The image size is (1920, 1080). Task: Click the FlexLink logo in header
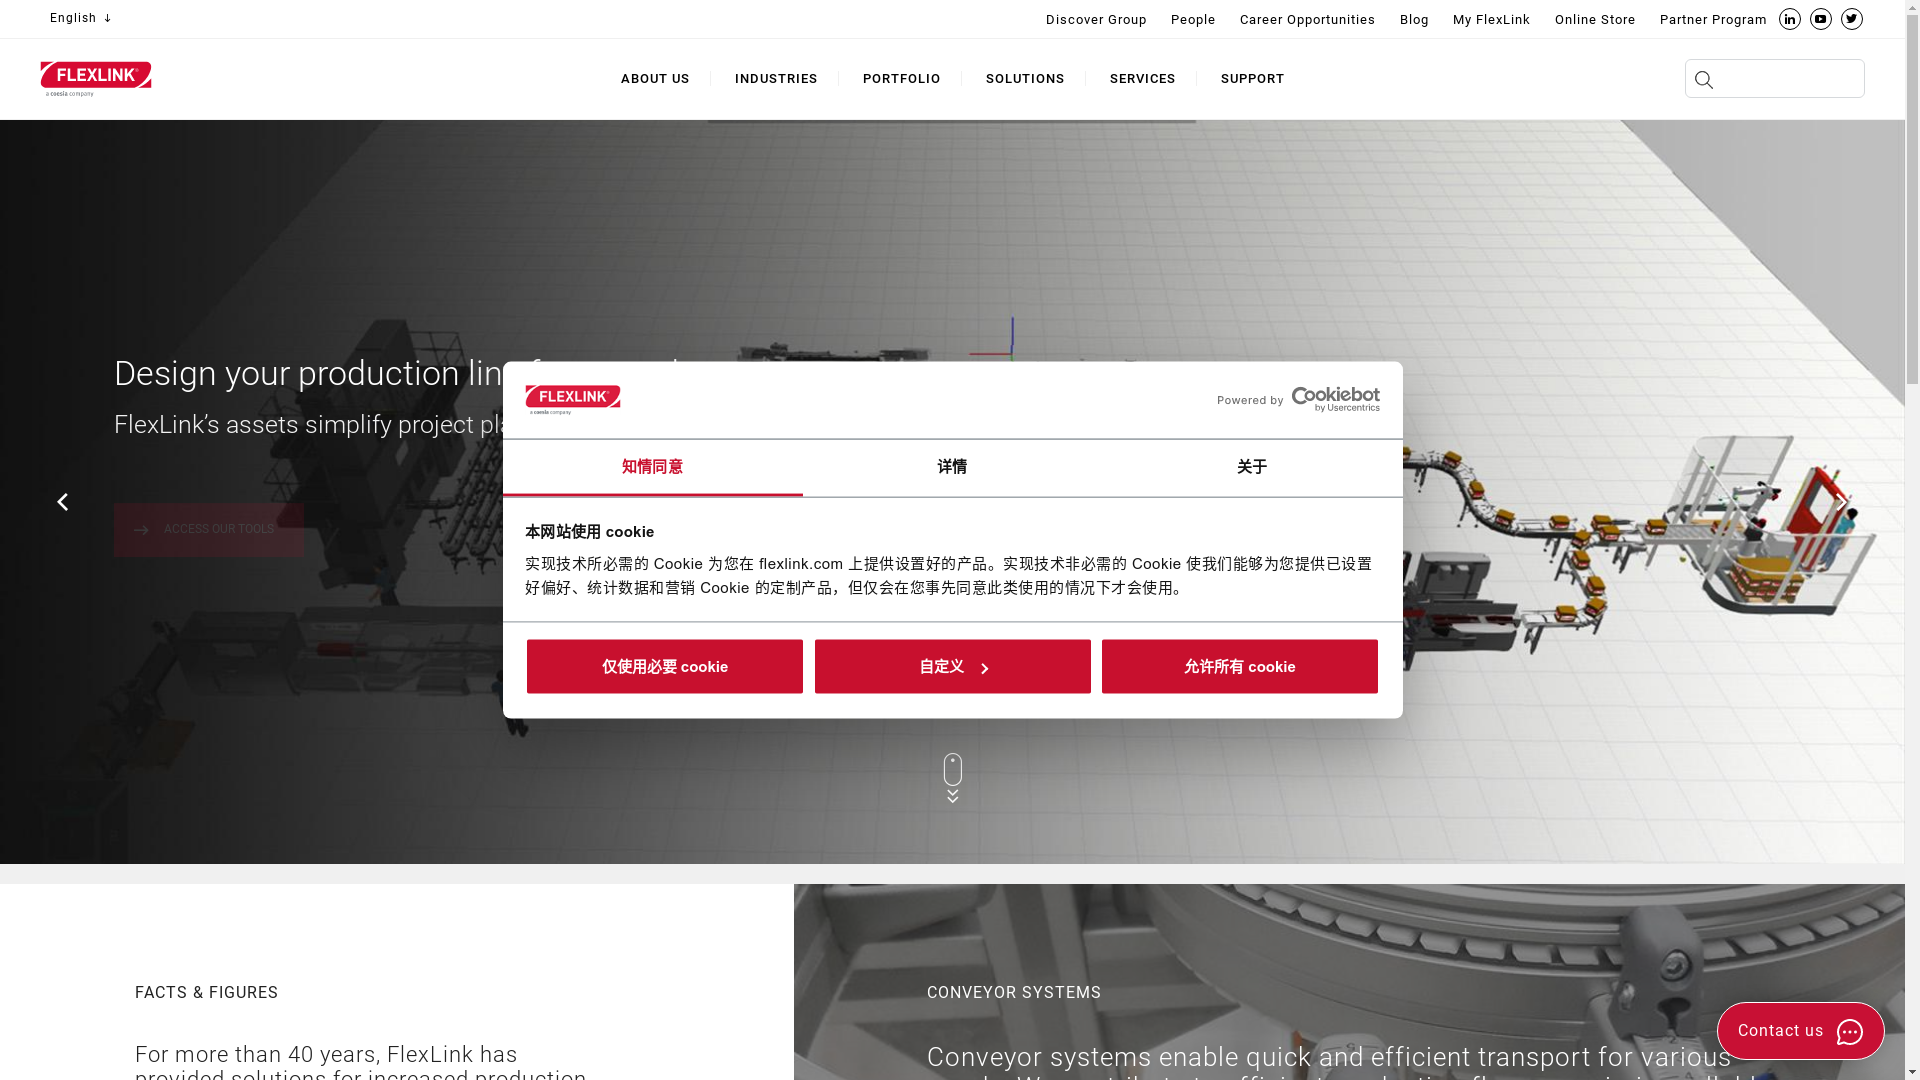(x=96, y=79)
